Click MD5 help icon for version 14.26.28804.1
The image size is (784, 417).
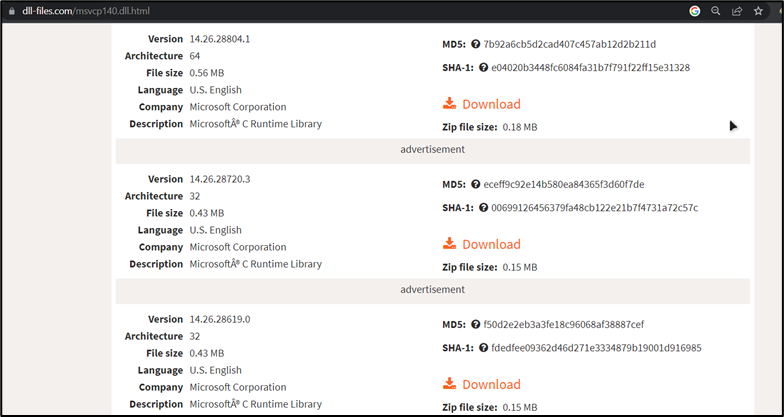475,44
